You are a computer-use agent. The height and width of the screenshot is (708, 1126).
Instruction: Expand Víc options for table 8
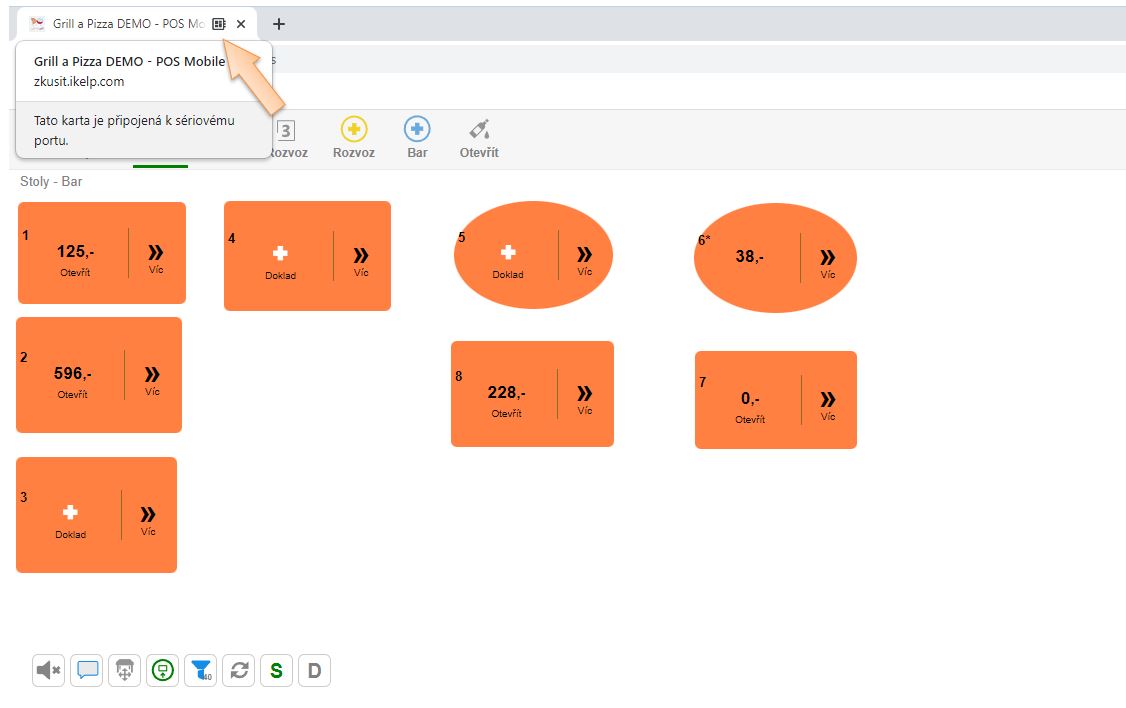pos(584,397)
